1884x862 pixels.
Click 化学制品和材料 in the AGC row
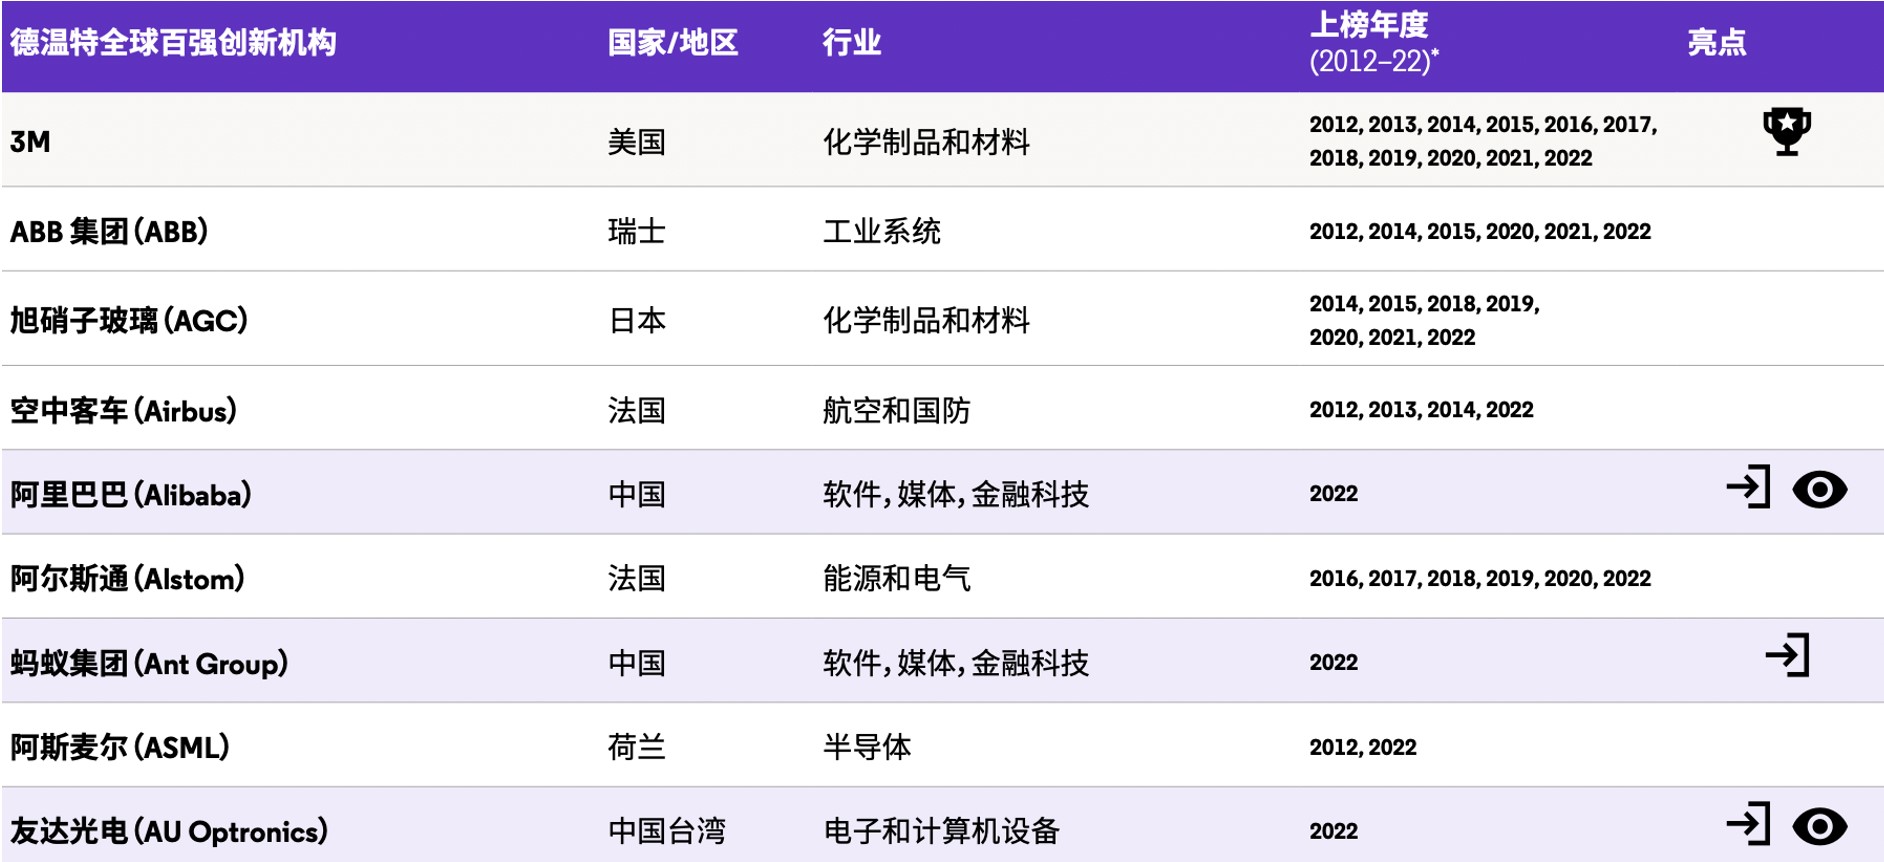[x=926, y=321]
